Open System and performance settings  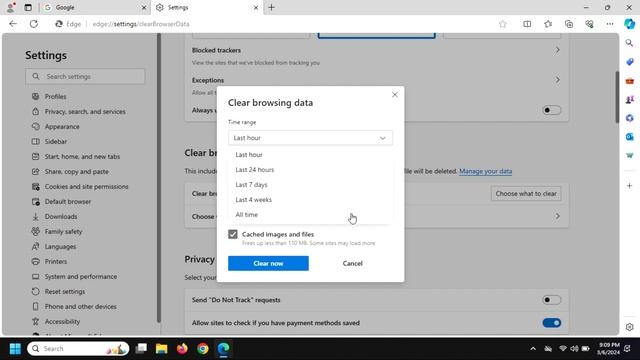80,277
